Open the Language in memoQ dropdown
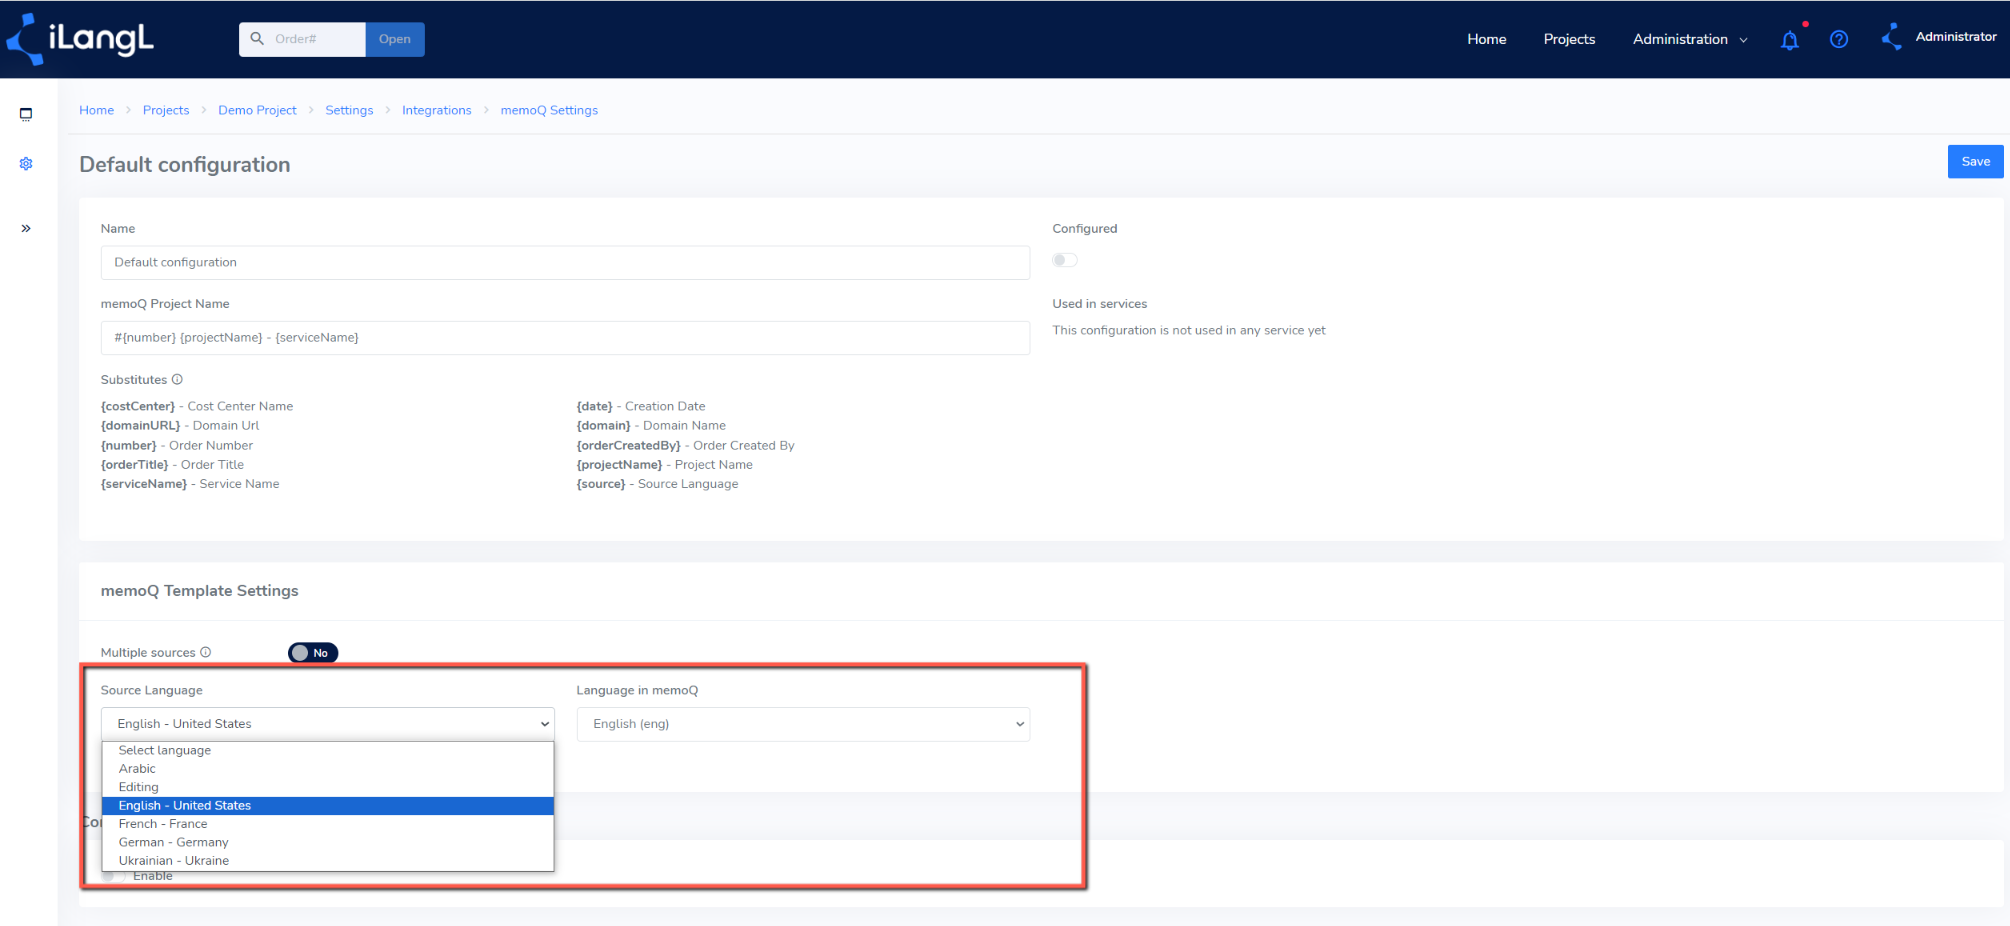 click(803, 724)
